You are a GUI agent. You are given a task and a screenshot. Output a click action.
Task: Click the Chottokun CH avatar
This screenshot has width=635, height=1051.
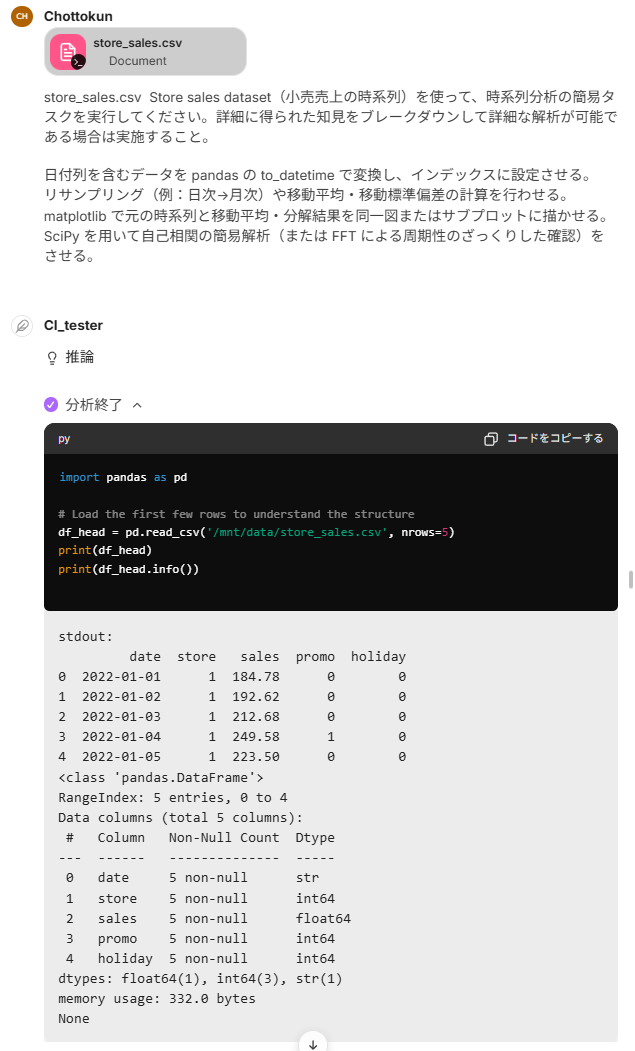pos(22,16)
